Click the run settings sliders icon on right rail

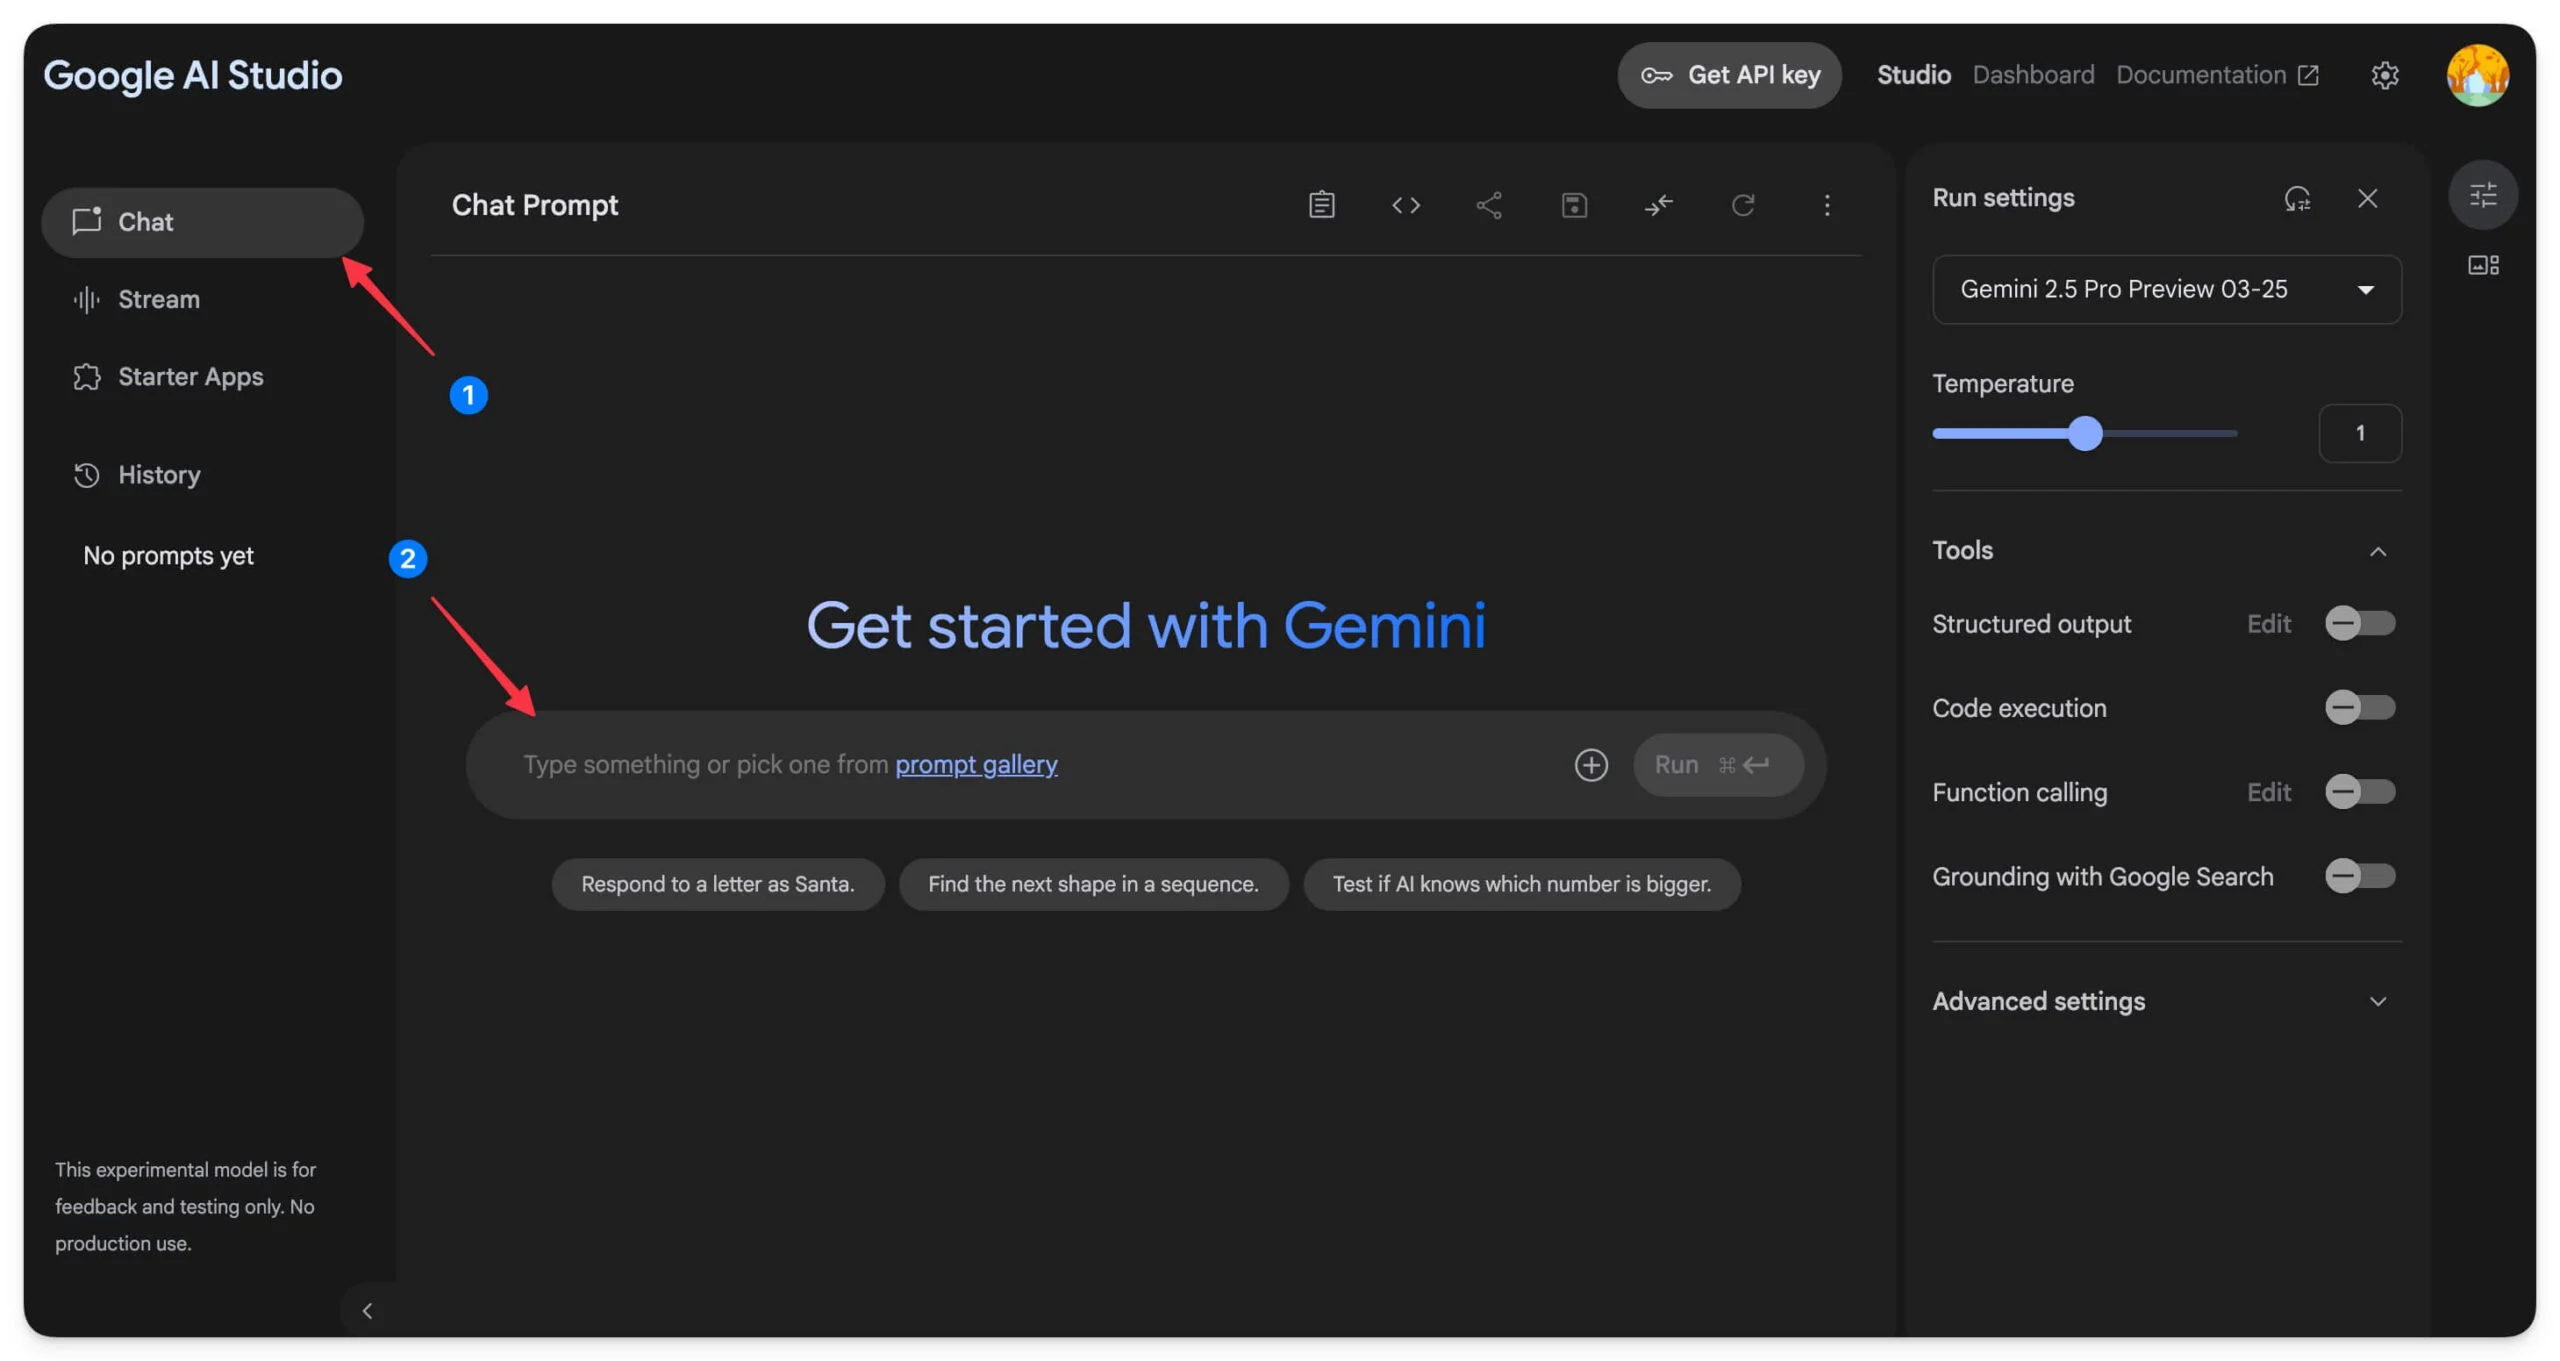2483,194
